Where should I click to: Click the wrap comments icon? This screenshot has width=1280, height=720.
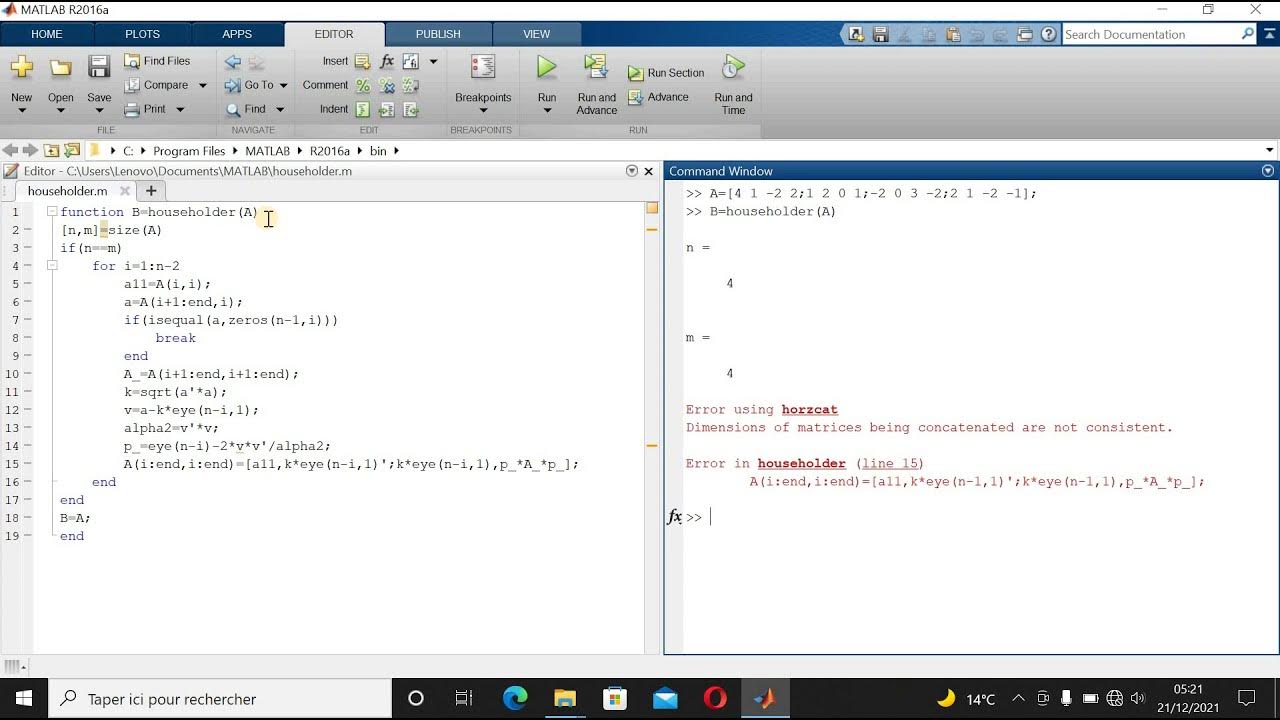click(410, 86)
